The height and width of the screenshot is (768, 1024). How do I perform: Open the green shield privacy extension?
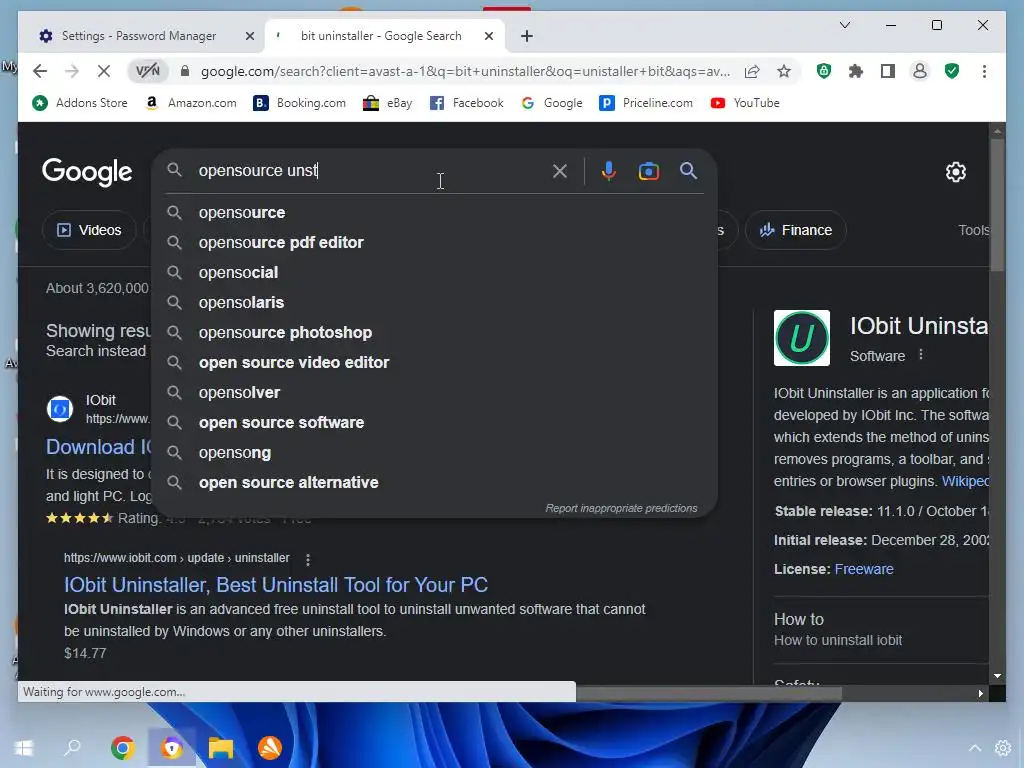[x=824, y=71]
